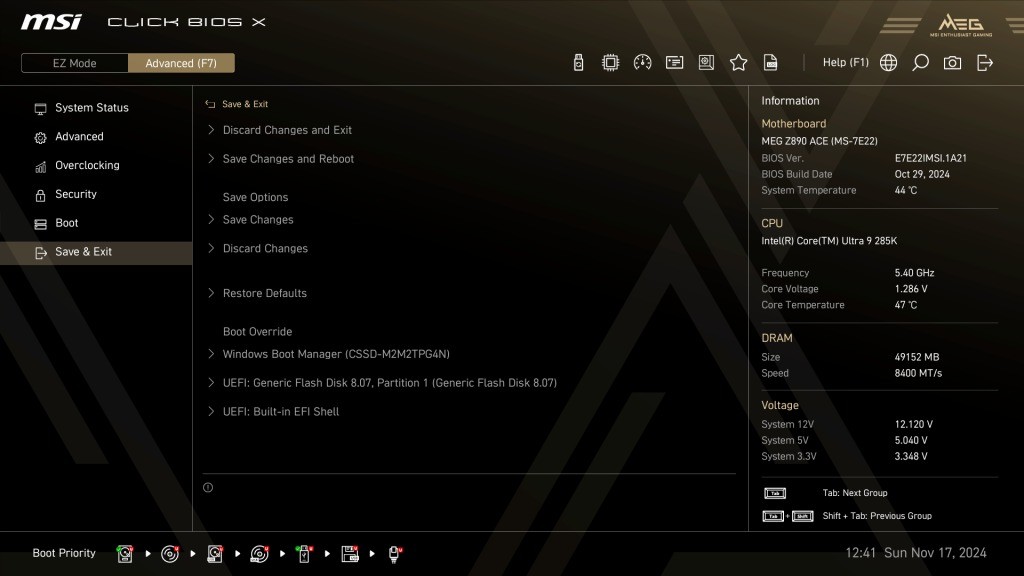This screenshot has height=576, width=1024.
Task: Click the frequency value 5.40 GHz
Action: tap(914, 273)
